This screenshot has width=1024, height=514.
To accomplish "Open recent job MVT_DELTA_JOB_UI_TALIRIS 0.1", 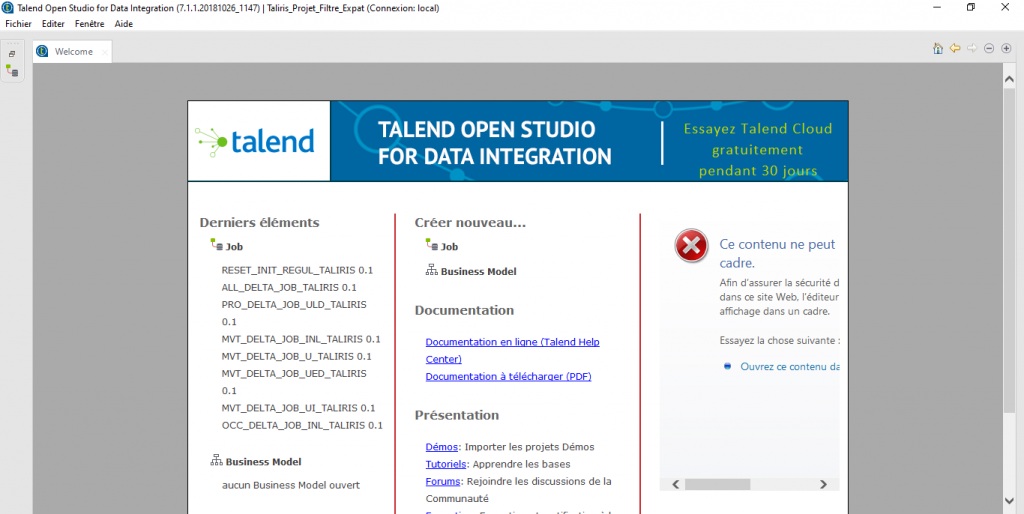I will (x=298, y=408).
